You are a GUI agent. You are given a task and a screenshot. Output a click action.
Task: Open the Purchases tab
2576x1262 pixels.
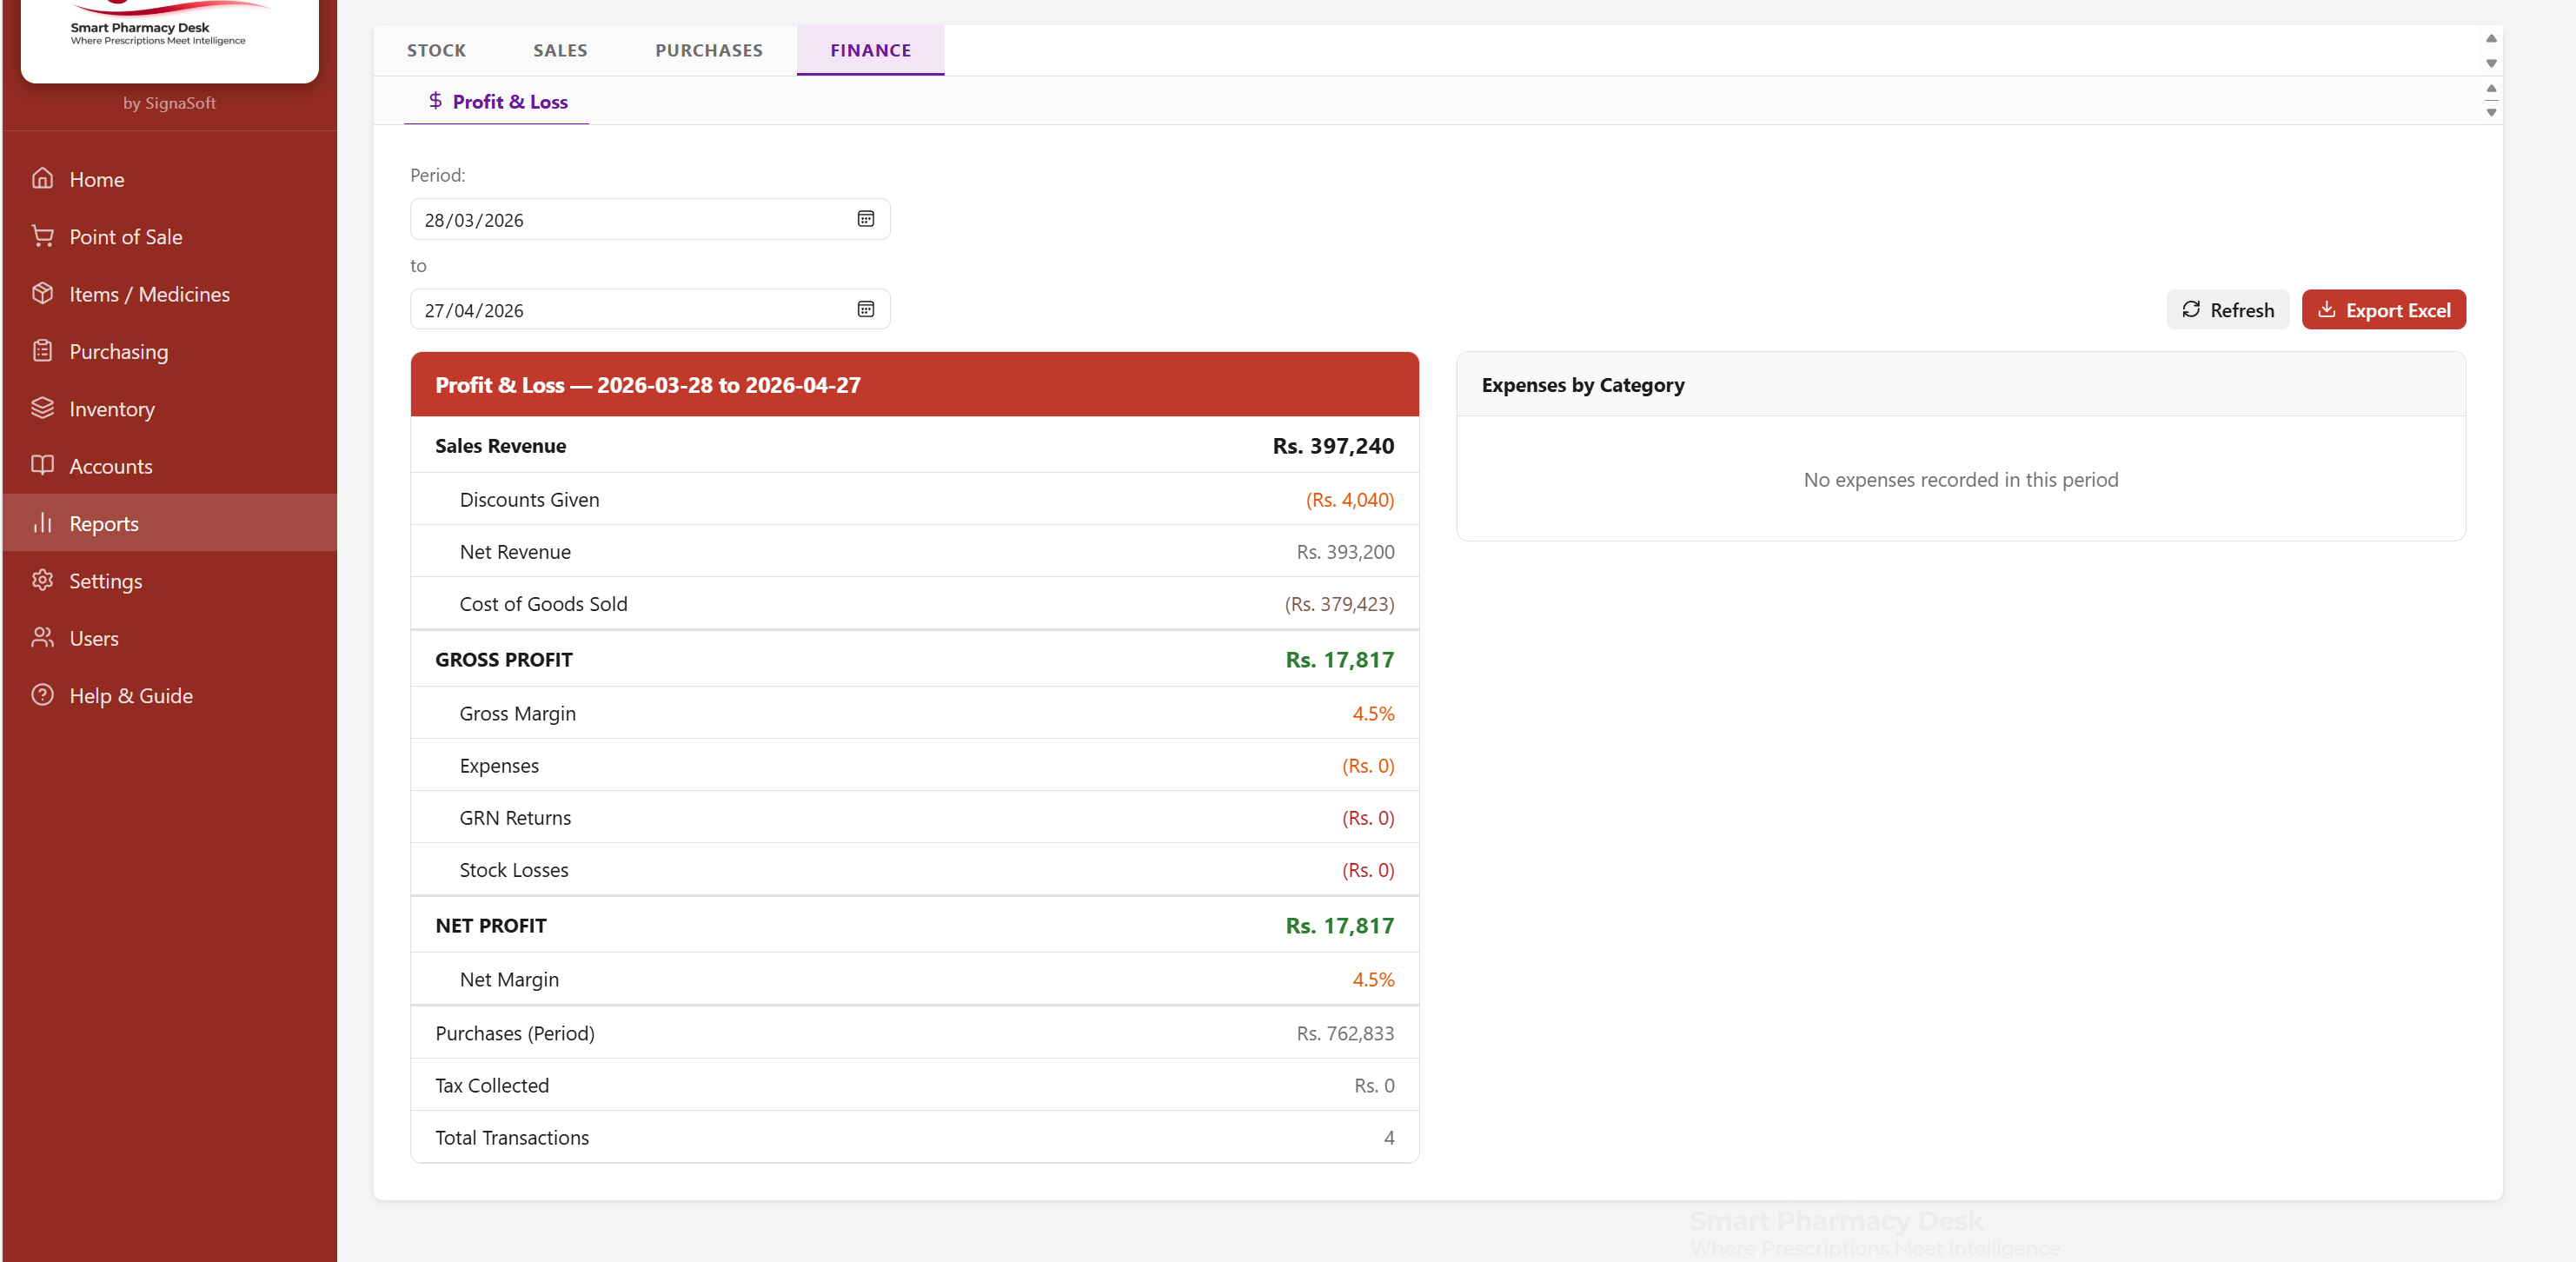[x=708, y=50]
